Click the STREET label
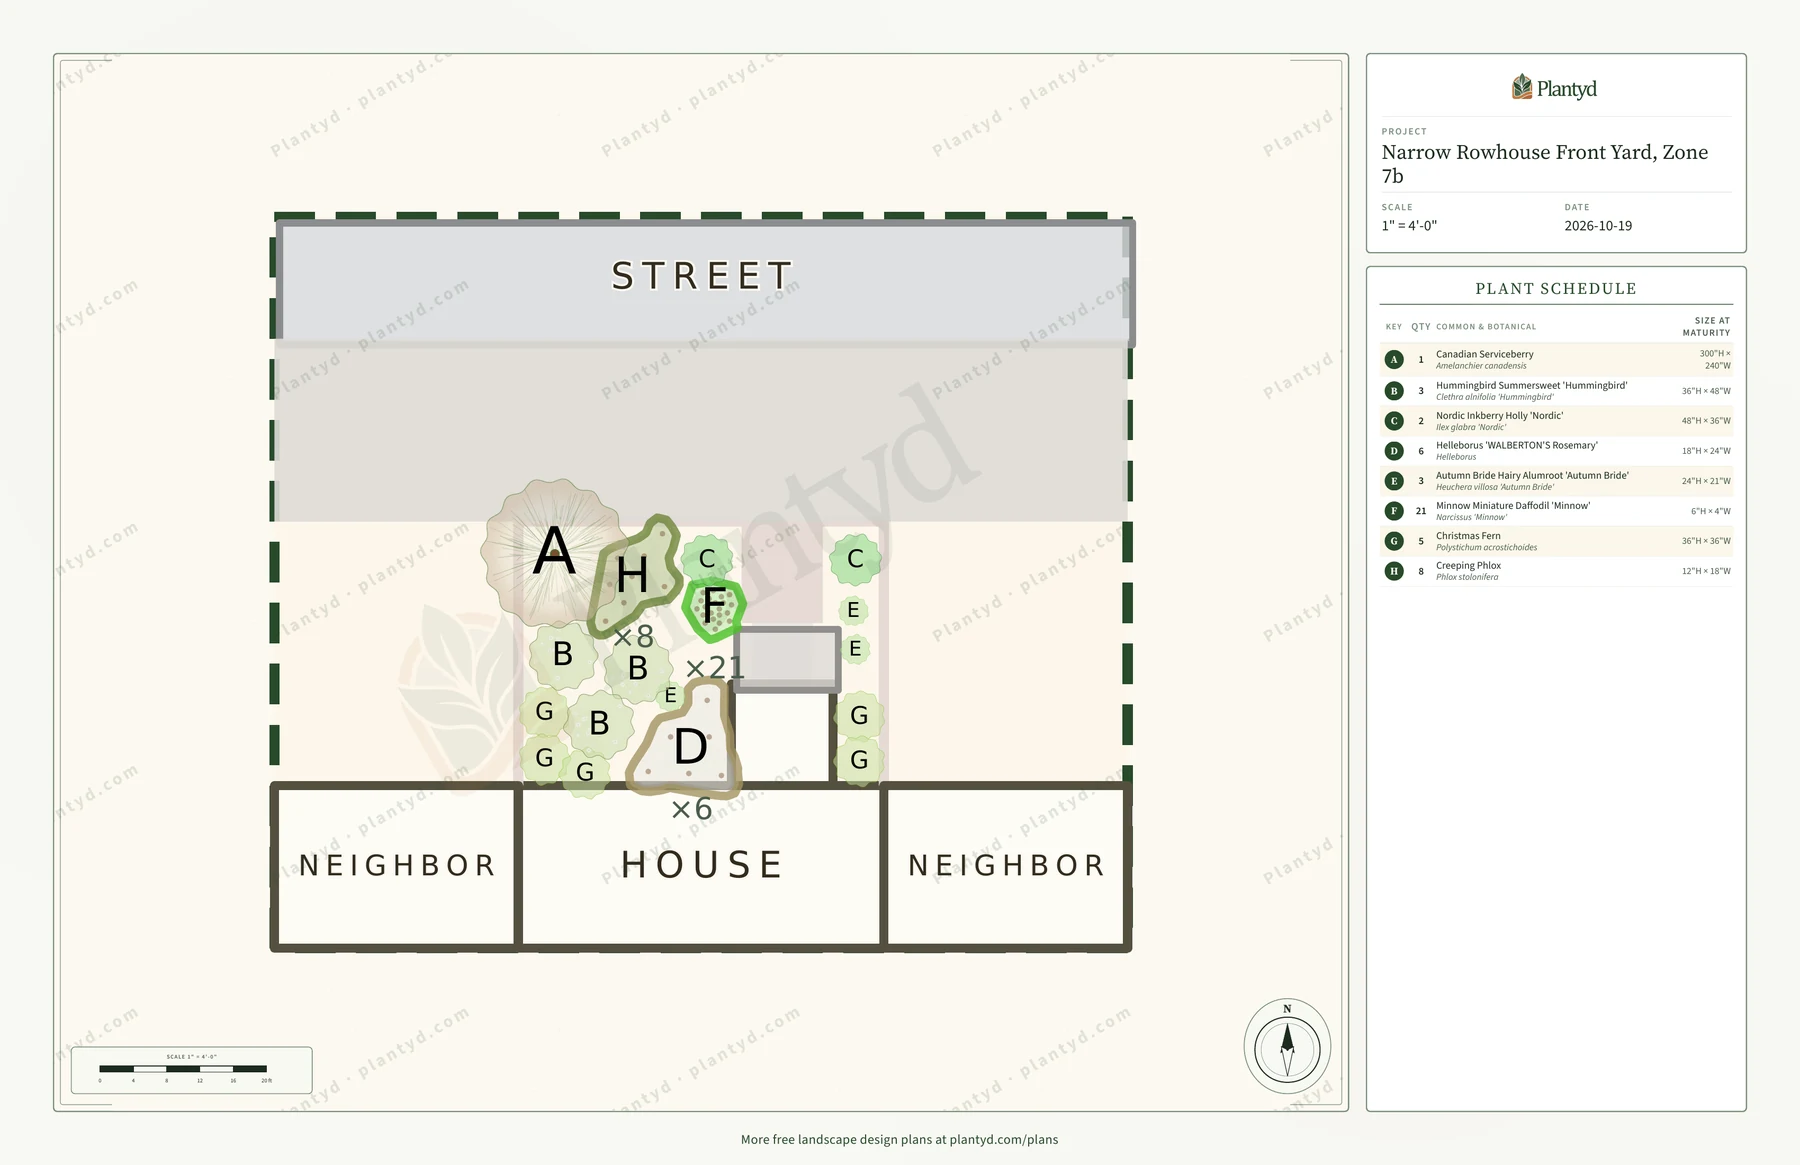Viewport: 1800px width, 1165px height. (x=703, y=276)
